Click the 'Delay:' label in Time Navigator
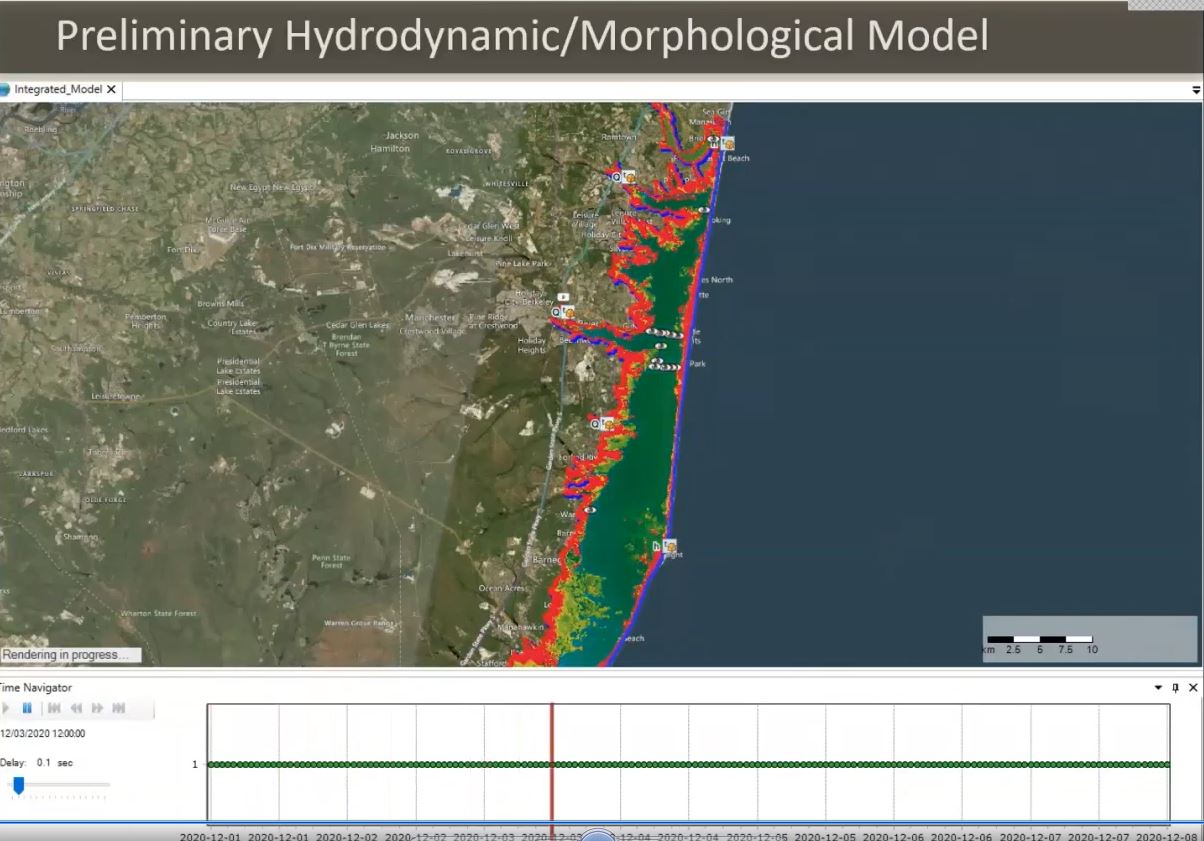Screen dimensions: 1204x841 (x=15, y=763)
